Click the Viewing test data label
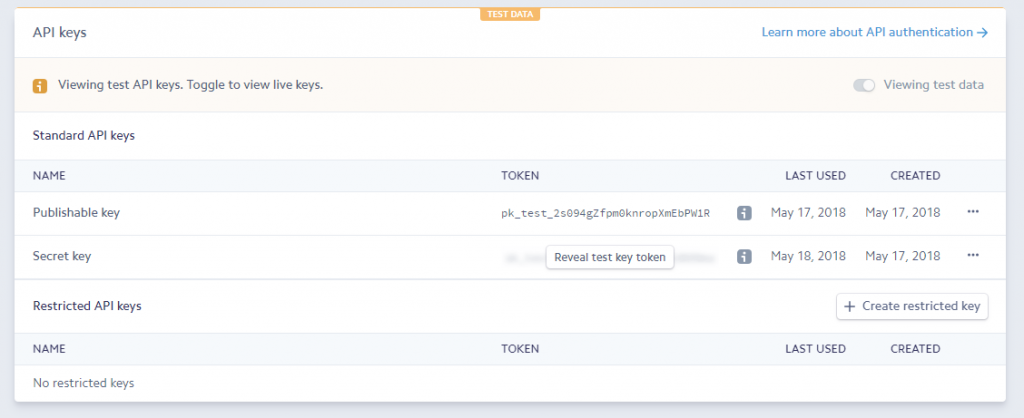This screenshot has width=1024, height=418. pyautogui.click(x=933, y=85)
